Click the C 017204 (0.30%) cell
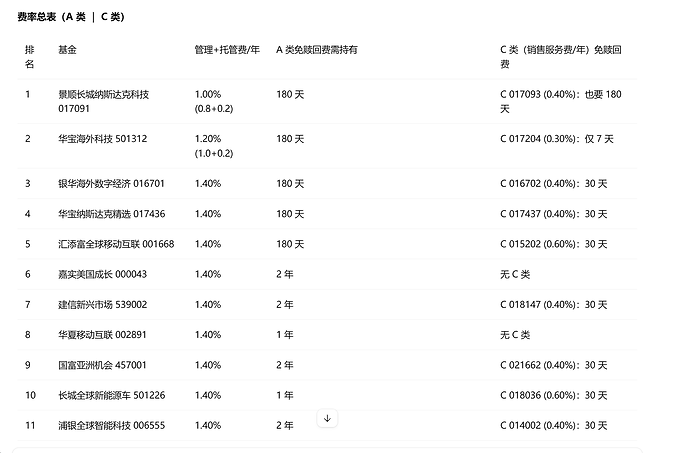This screenshot has height=453, width=690. click(557, 139)
